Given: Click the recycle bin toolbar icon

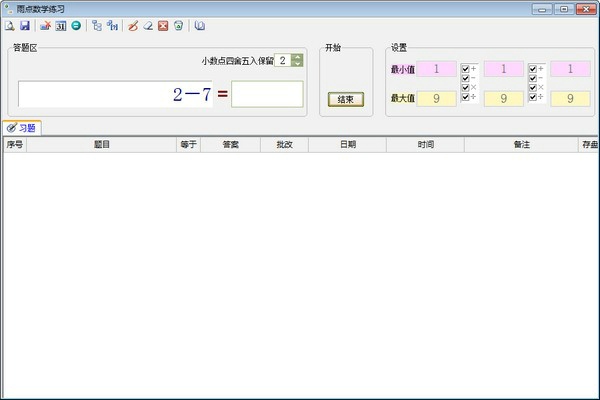Looking at the screenshot, I should coord(178,25).
